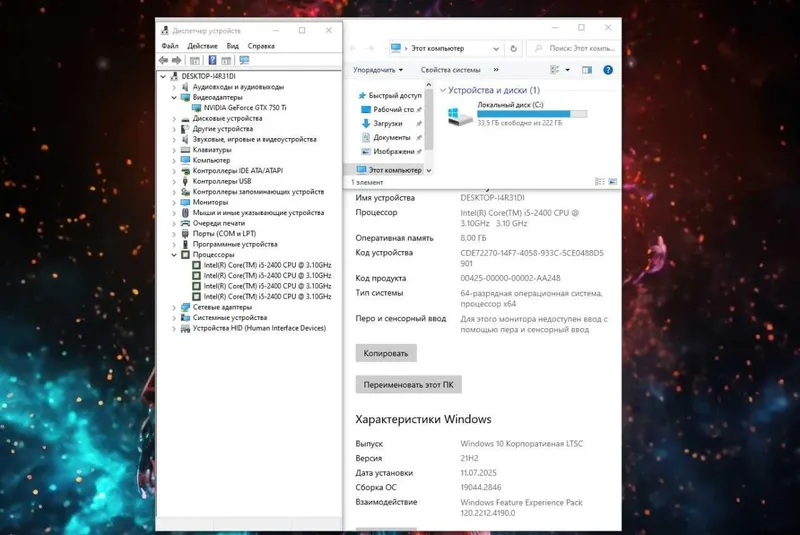Click the Explorer refresh button
The width and height of the screenshot is (800, 535).
[513, 48]
